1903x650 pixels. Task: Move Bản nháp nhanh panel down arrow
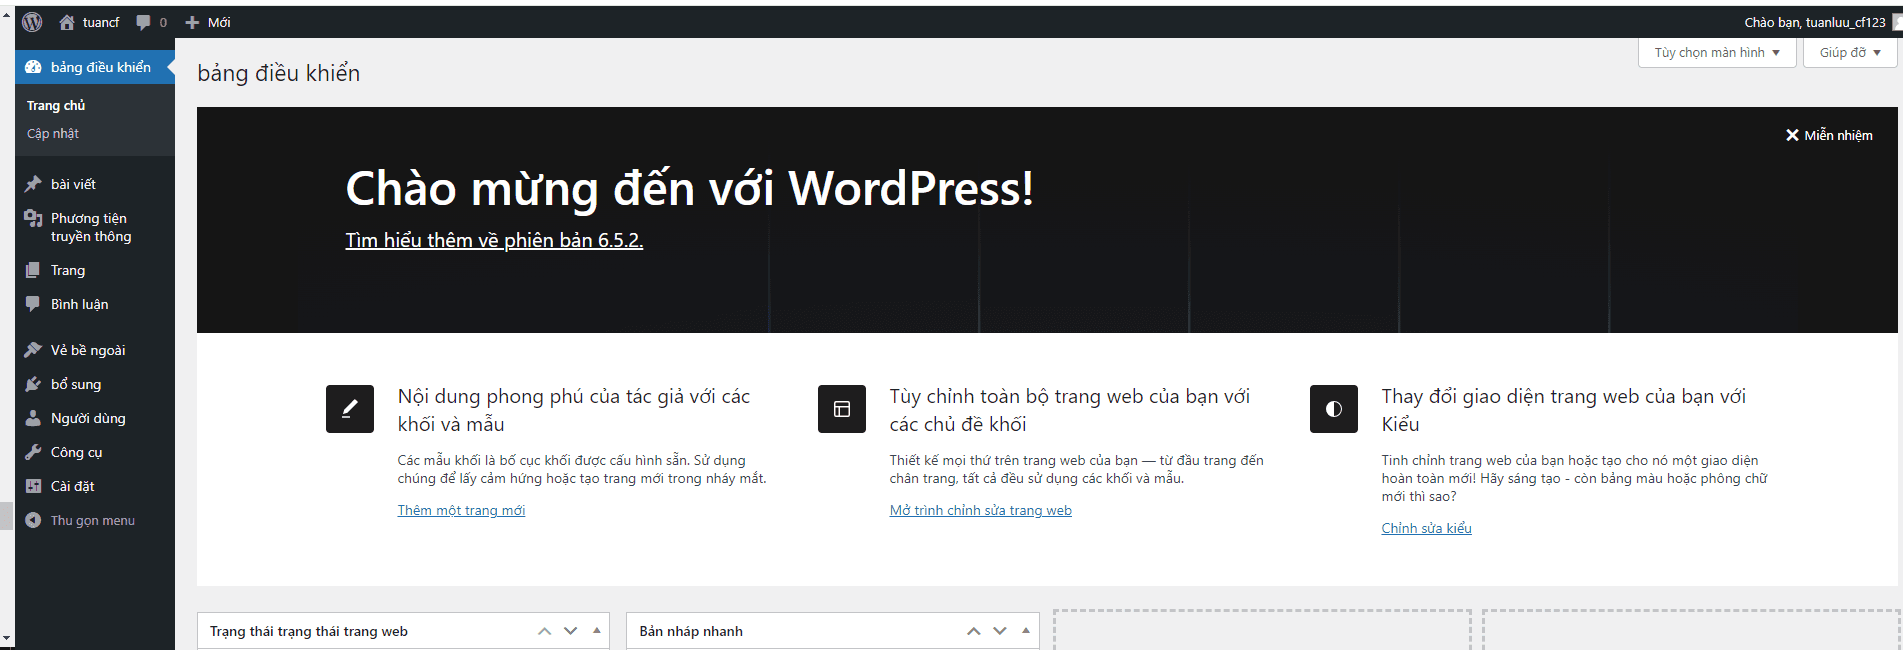pos(1000,631)
